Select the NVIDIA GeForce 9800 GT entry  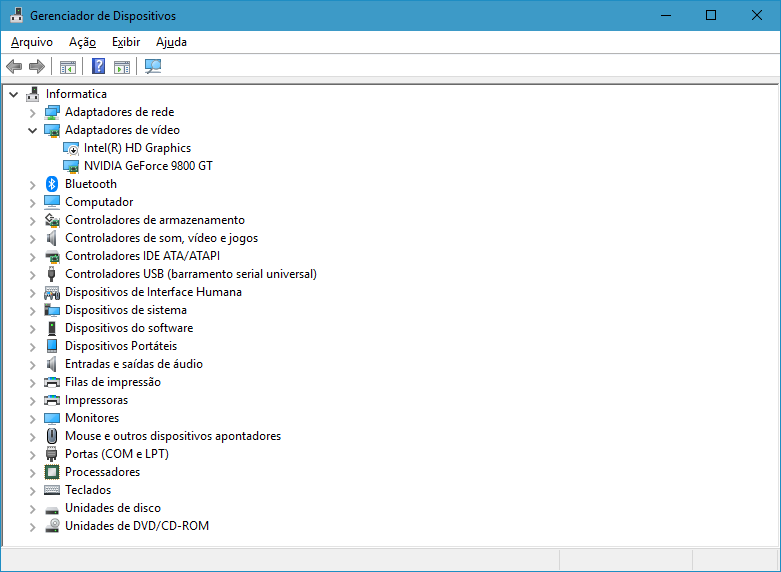tap(148, 166)
